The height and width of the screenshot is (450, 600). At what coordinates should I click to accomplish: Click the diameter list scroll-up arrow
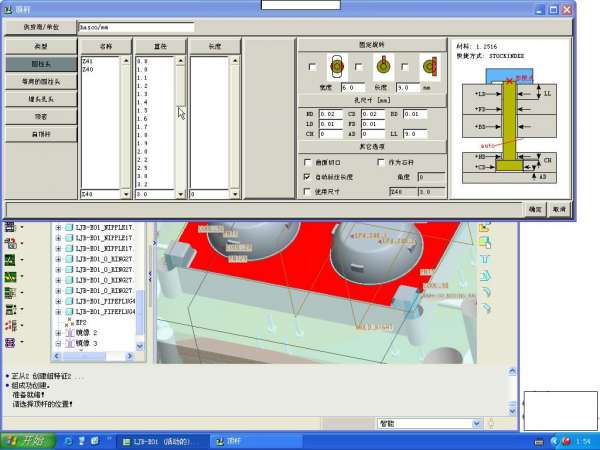[x=180, y=61]
